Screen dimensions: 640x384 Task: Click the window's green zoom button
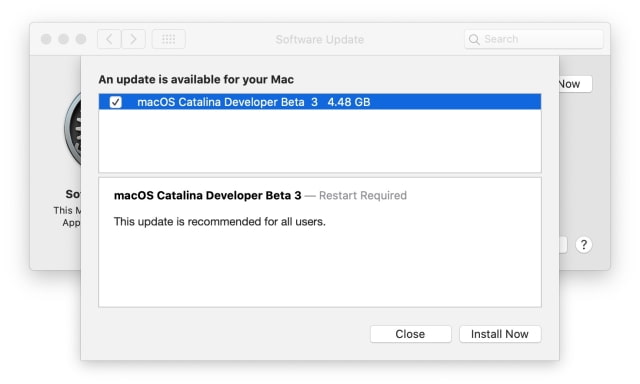click(x=81, y=39)
